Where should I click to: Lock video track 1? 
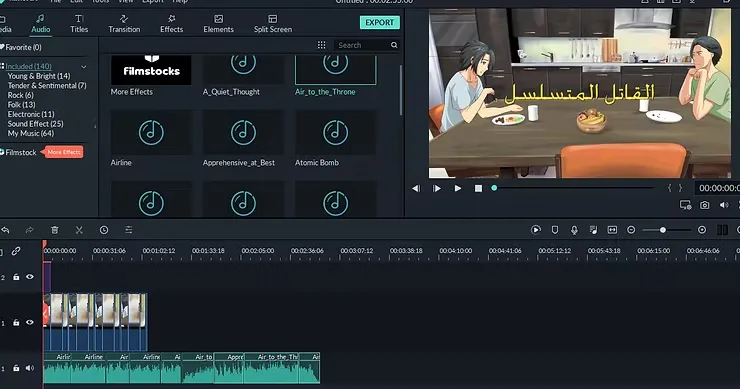pyautogui.click(x=16, y=322)
